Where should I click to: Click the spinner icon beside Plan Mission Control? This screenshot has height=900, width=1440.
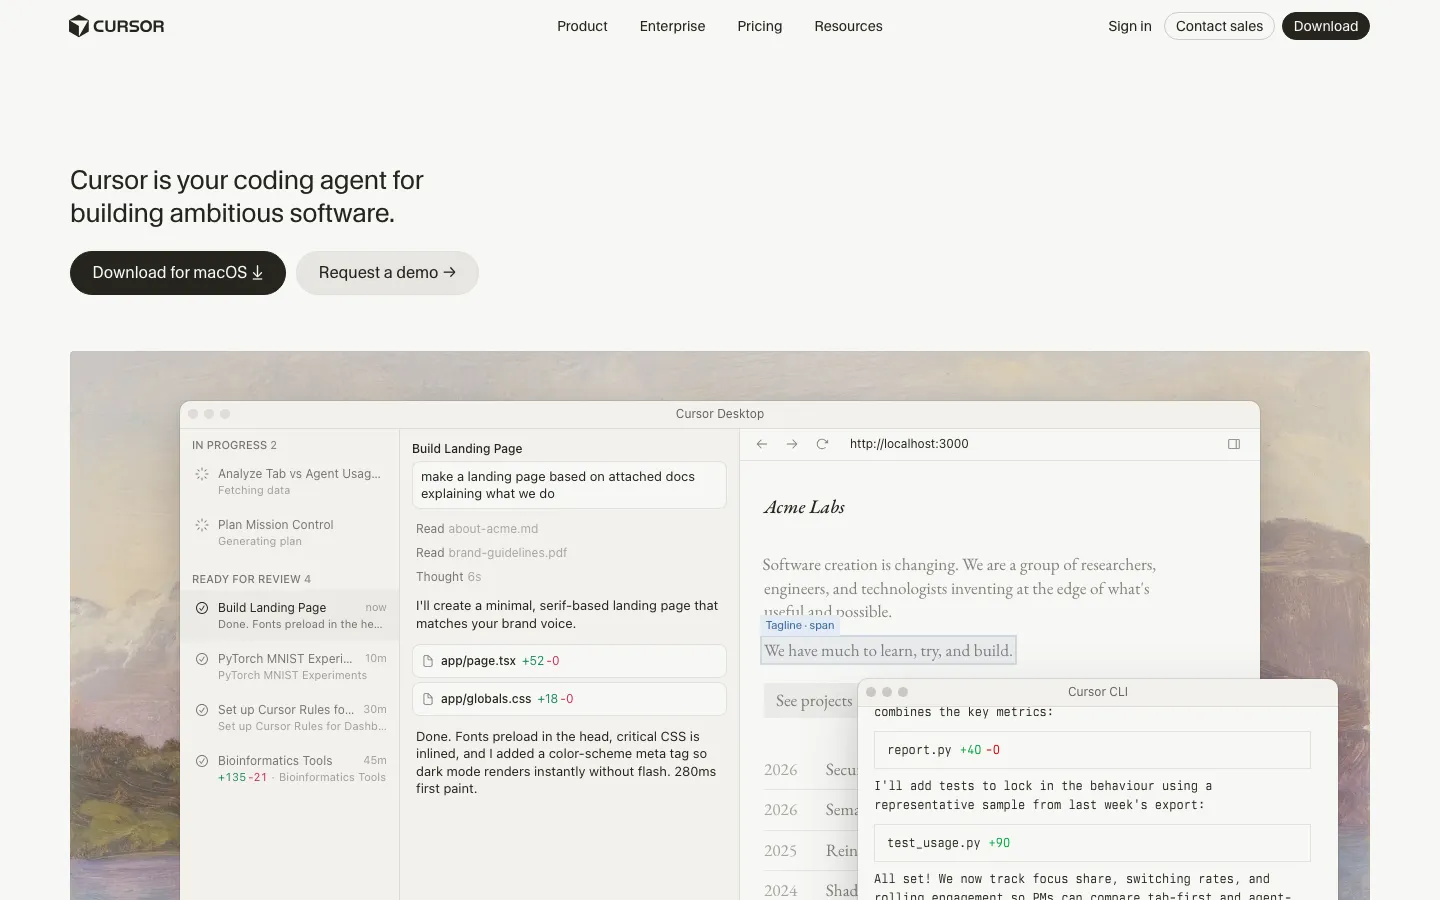pos(202,525)
